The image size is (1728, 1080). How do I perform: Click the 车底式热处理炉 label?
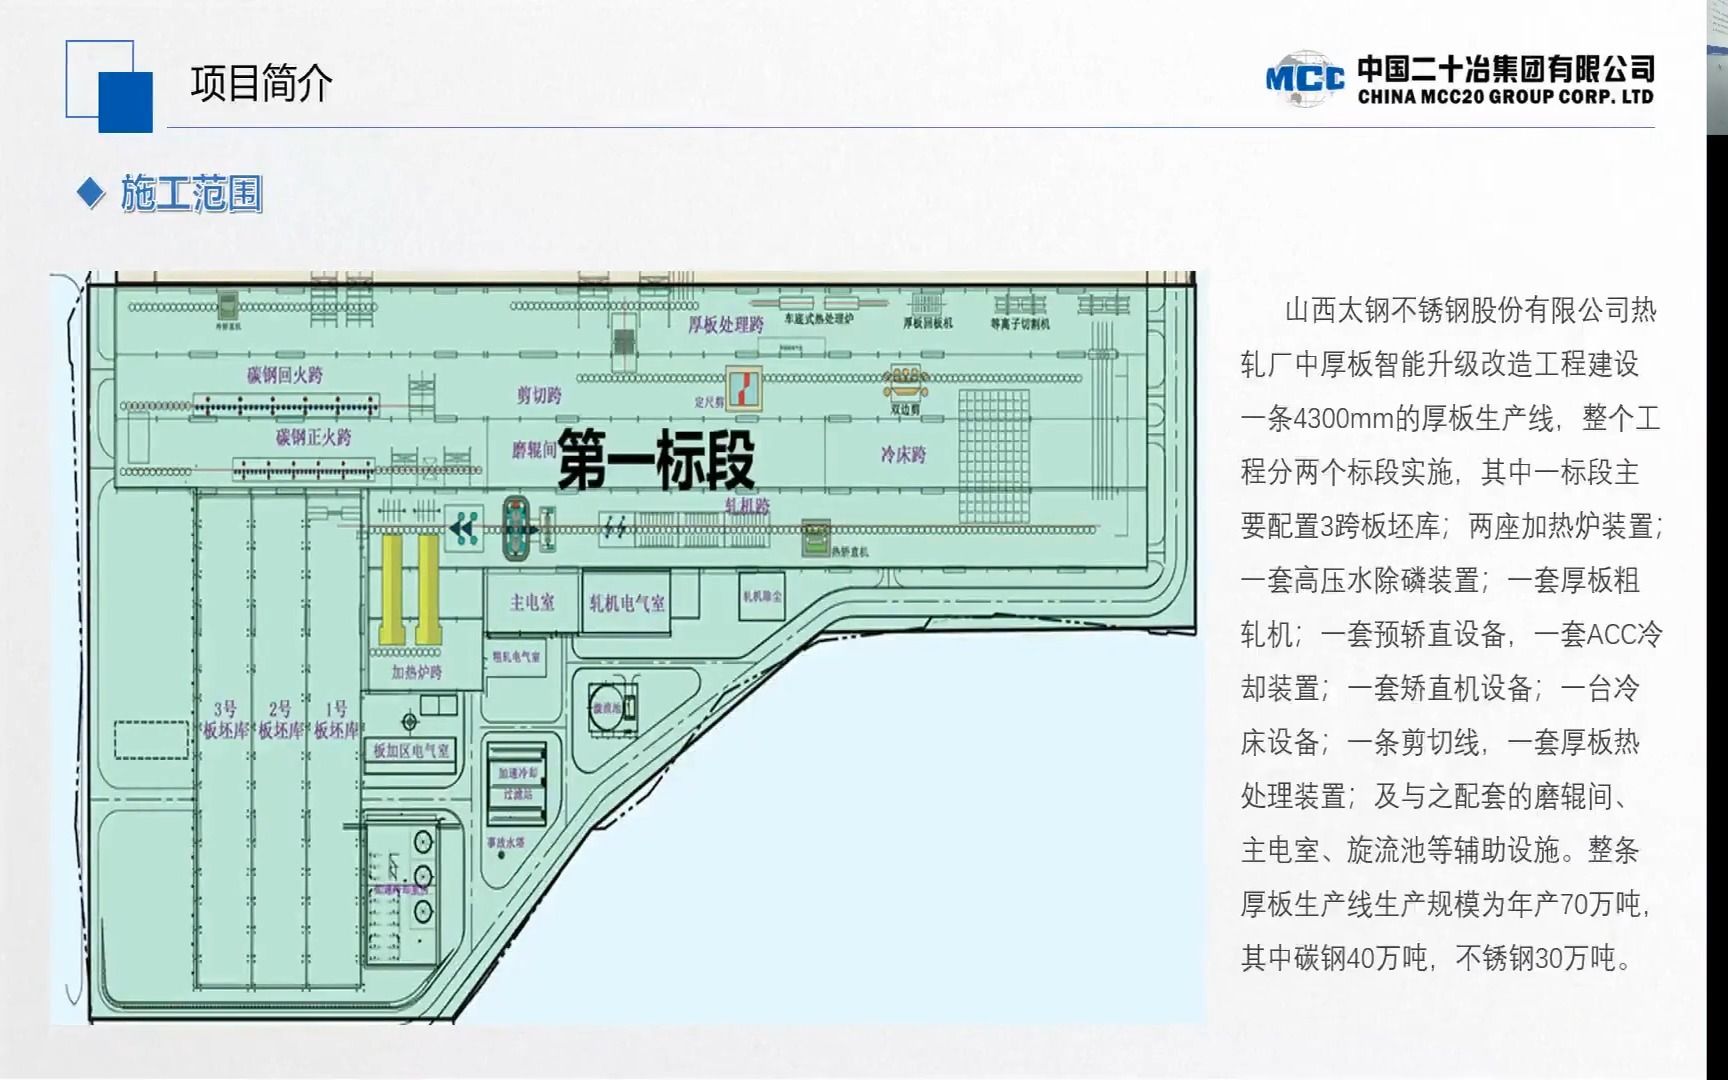818,319
